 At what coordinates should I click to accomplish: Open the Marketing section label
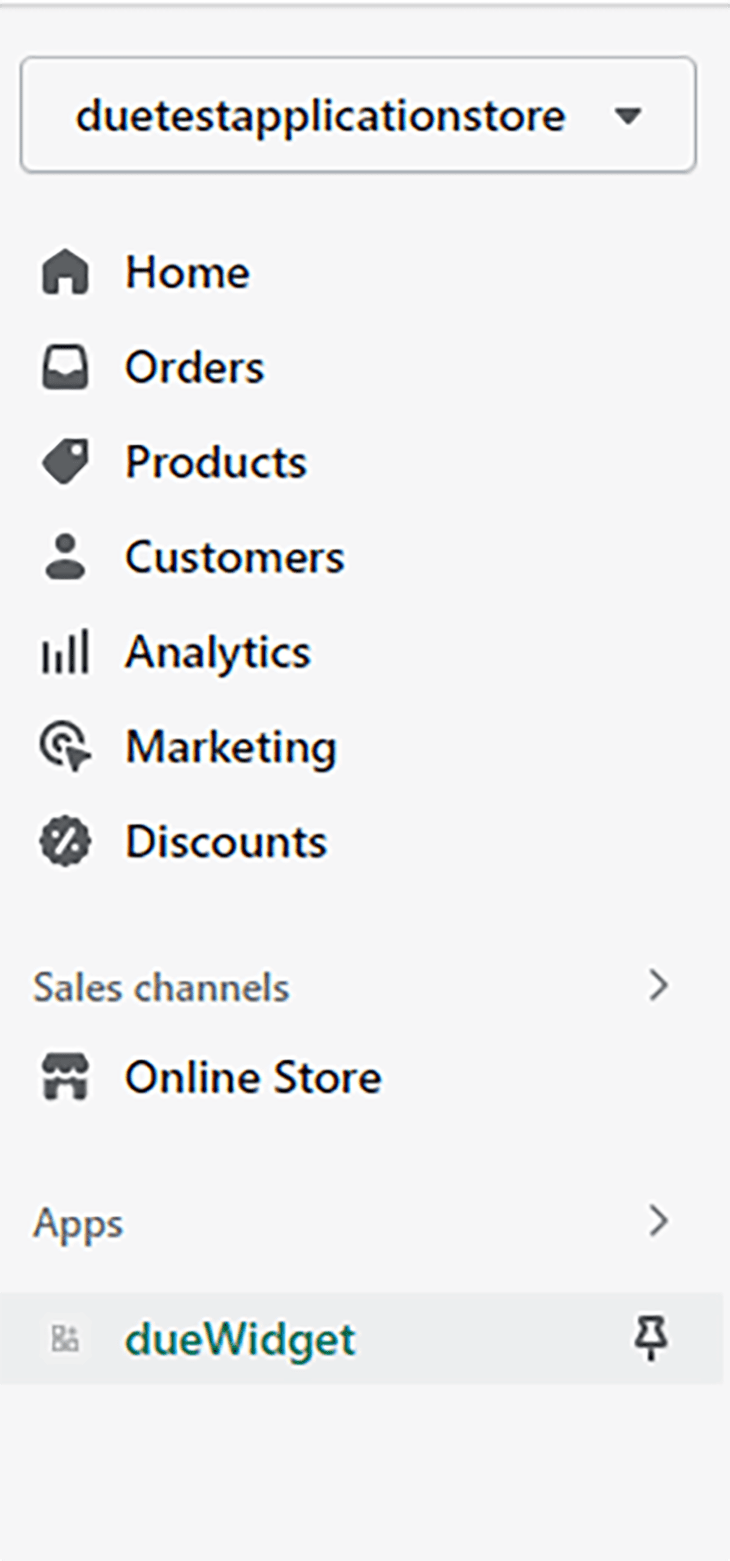[231, 748]
